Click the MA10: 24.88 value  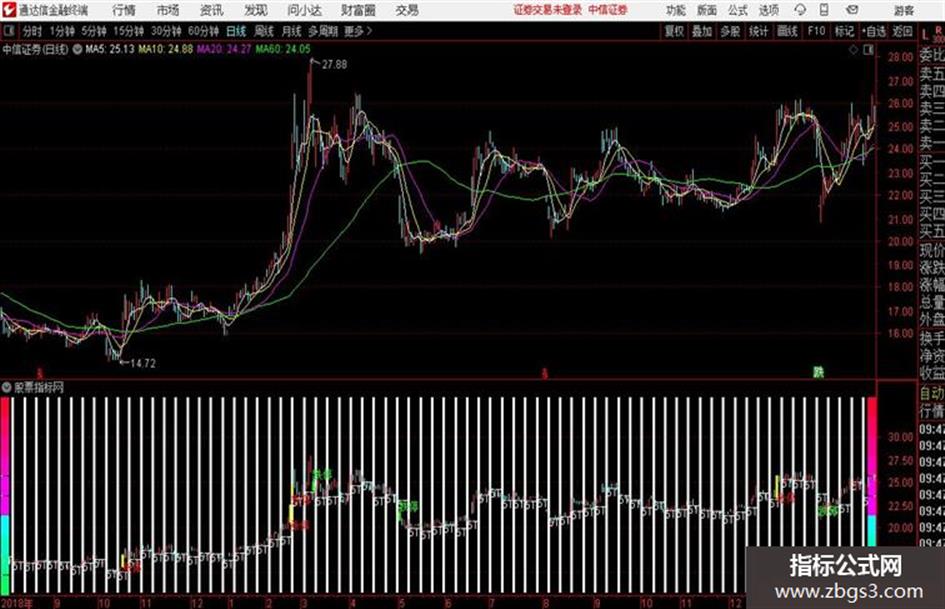pyautogui.click(x=166, y=49)
